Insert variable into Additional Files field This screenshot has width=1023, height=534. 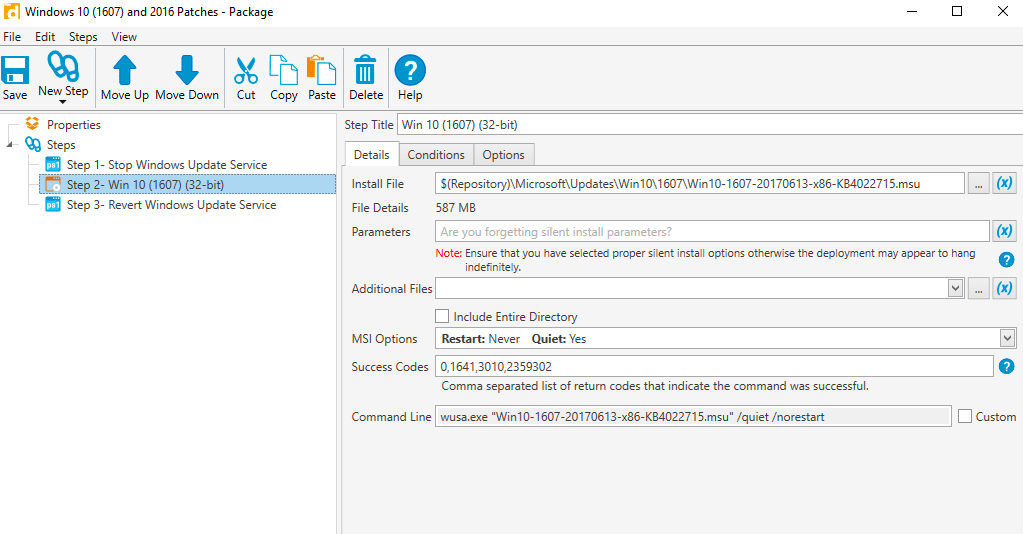(1005, 288)
